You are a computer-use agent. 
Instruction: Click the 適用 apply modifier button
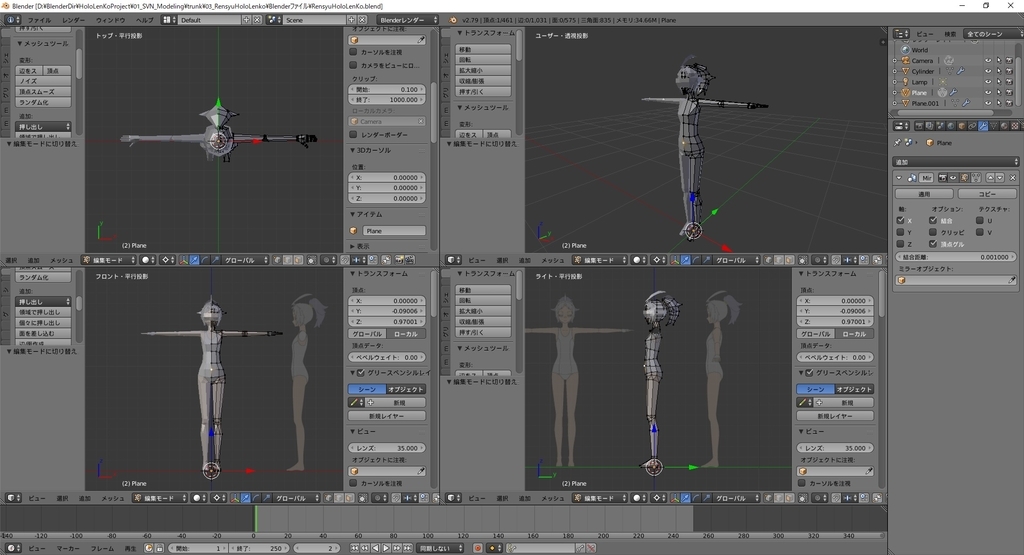(923, 194)
